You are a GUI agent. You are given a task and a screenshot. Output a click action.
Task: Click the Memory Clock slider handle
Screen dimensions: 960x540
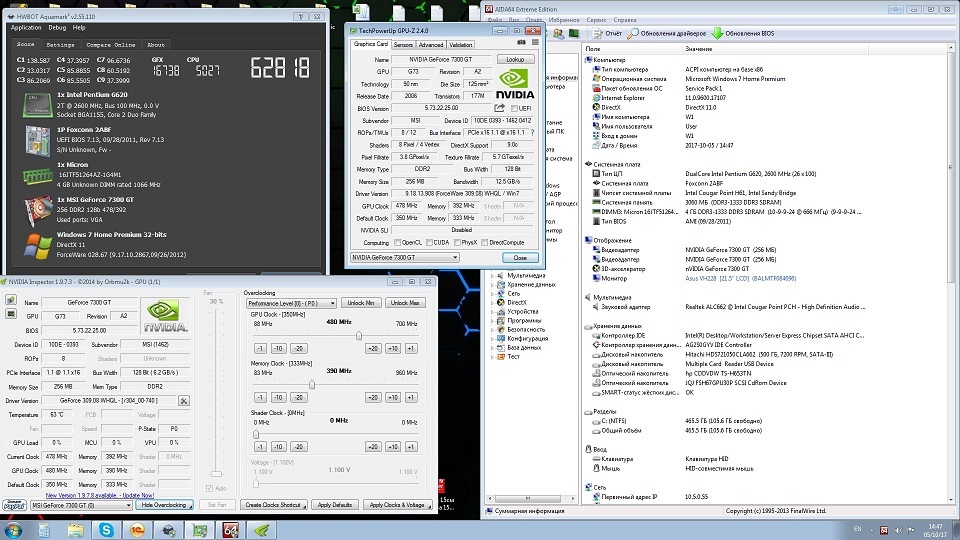(x=312, y=384)
